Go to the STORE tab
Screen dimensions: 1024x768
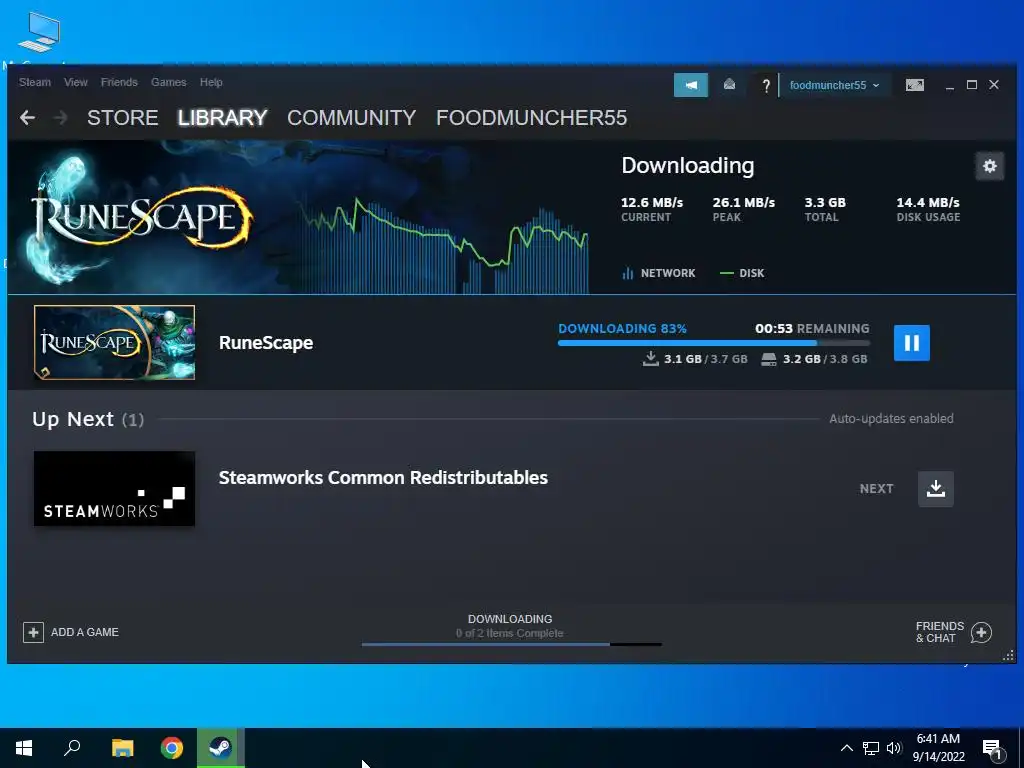click(x=123, y=118)
